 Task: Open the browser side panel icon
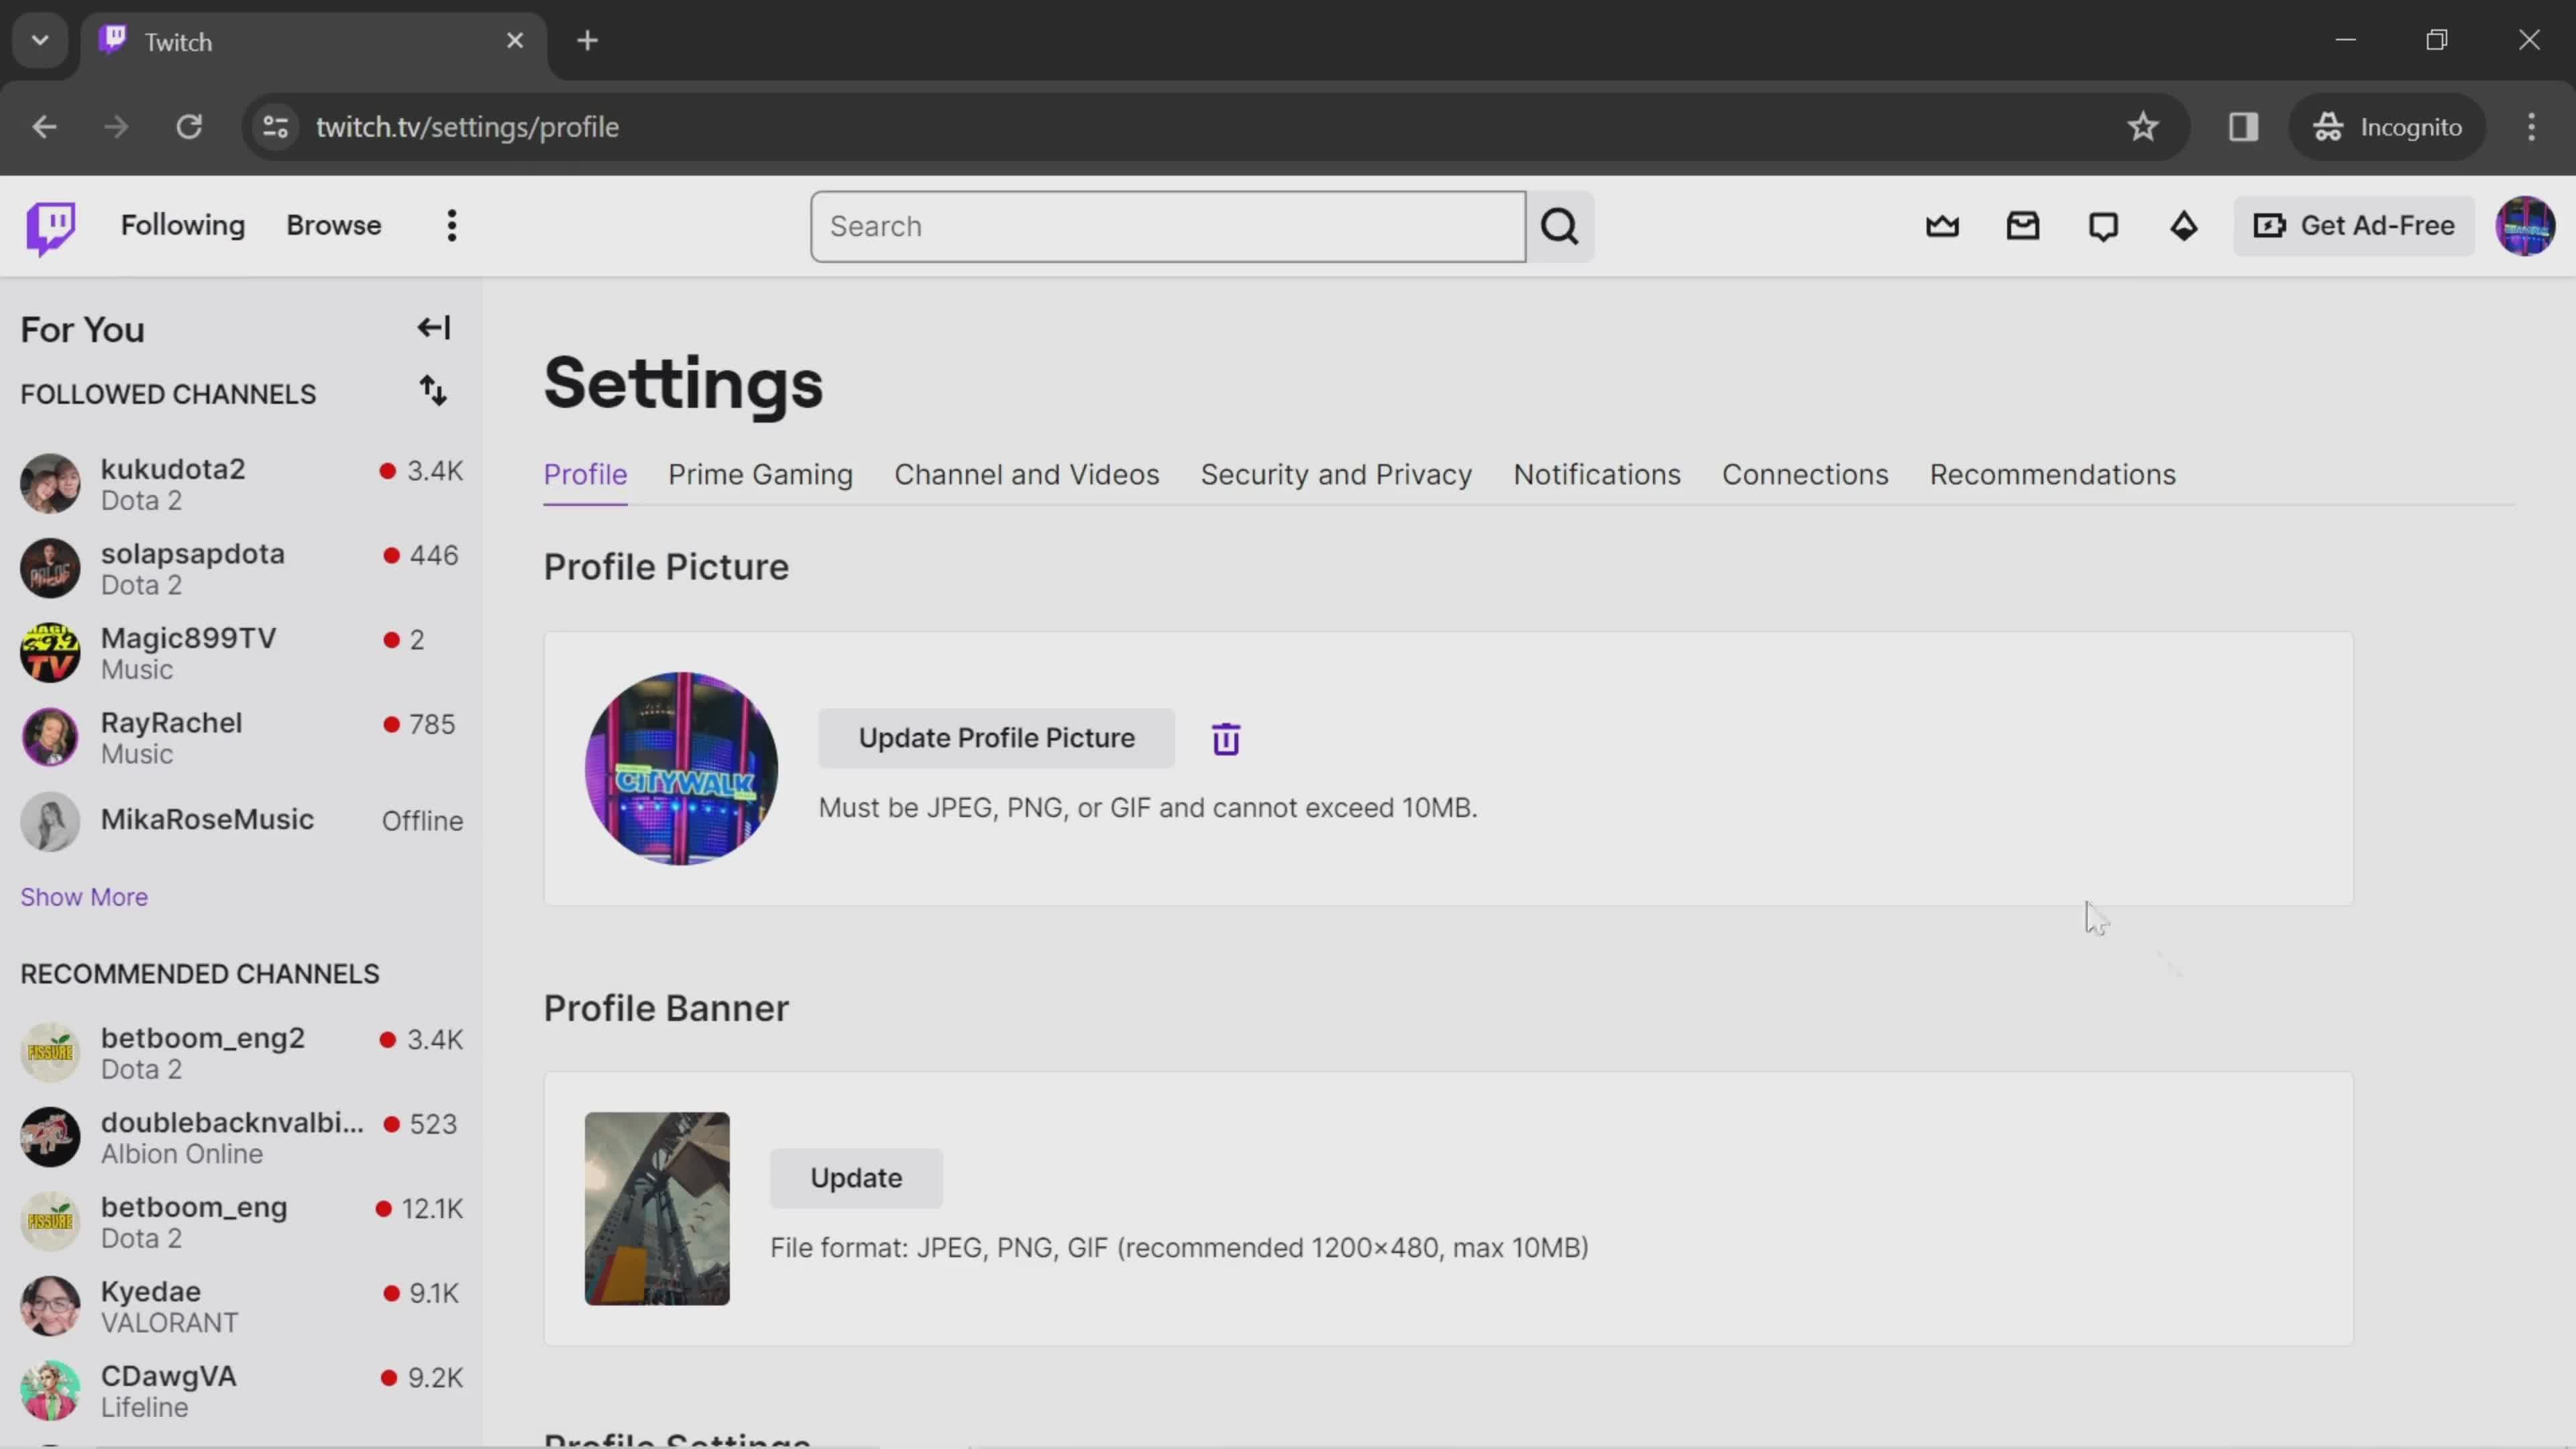(2243, 127)
